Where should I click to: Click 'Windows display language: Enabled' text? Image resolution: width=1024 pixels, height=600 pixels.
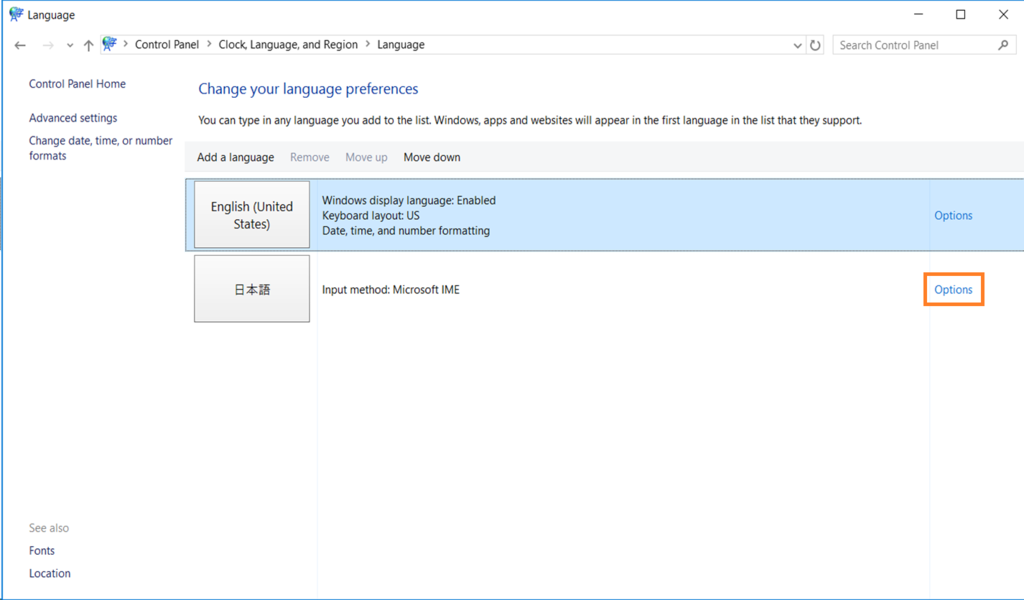(x=409, y=200)
